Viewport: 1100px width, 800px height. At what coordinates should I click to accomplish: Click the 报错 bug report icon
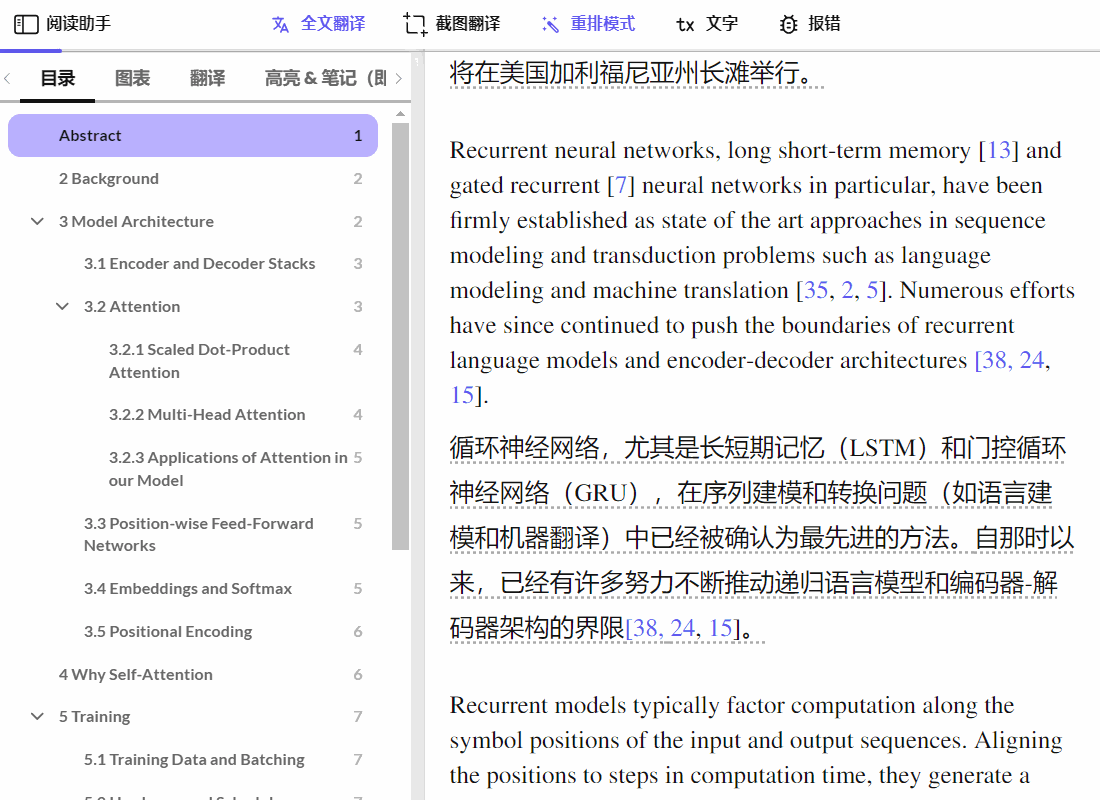pos(789,24)
